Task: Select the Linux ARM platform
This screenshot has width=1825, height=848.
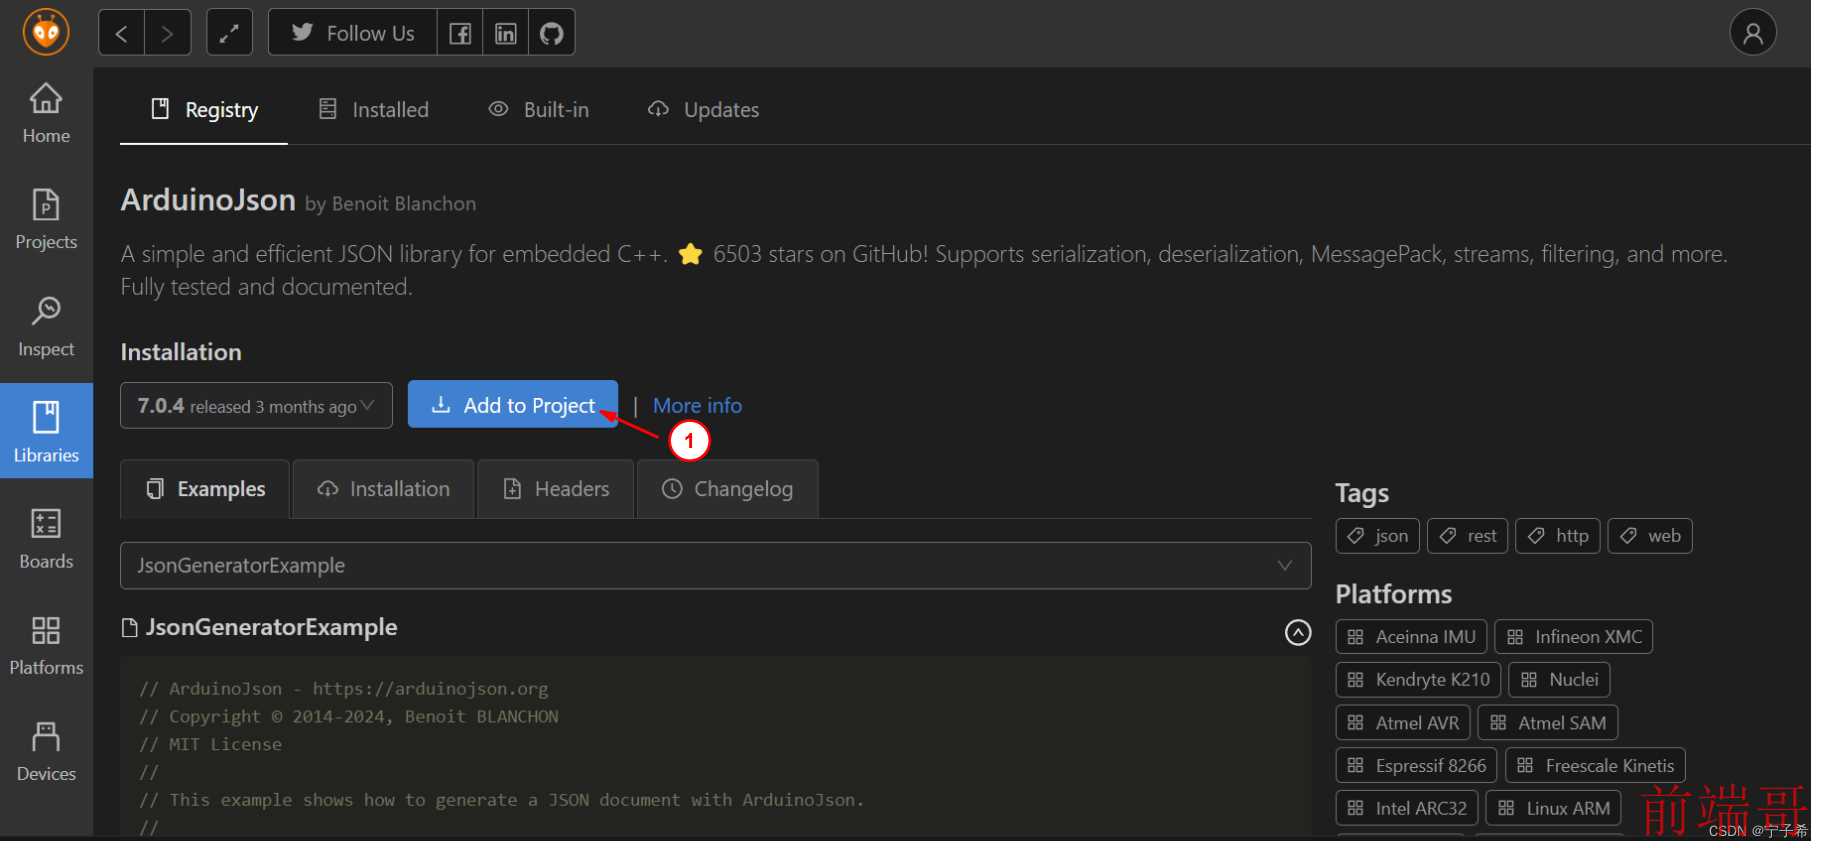Action: pos(1554,808)
